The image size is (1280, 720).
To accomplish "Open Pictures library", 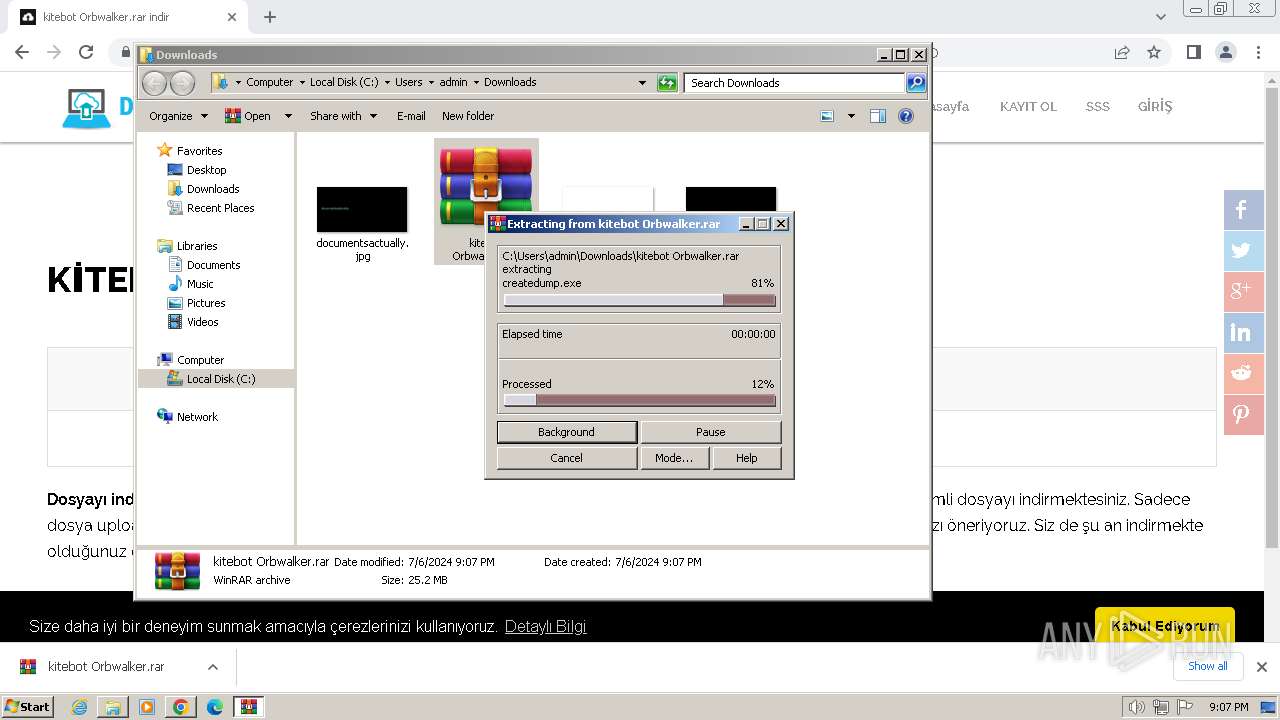I will 206,303.
